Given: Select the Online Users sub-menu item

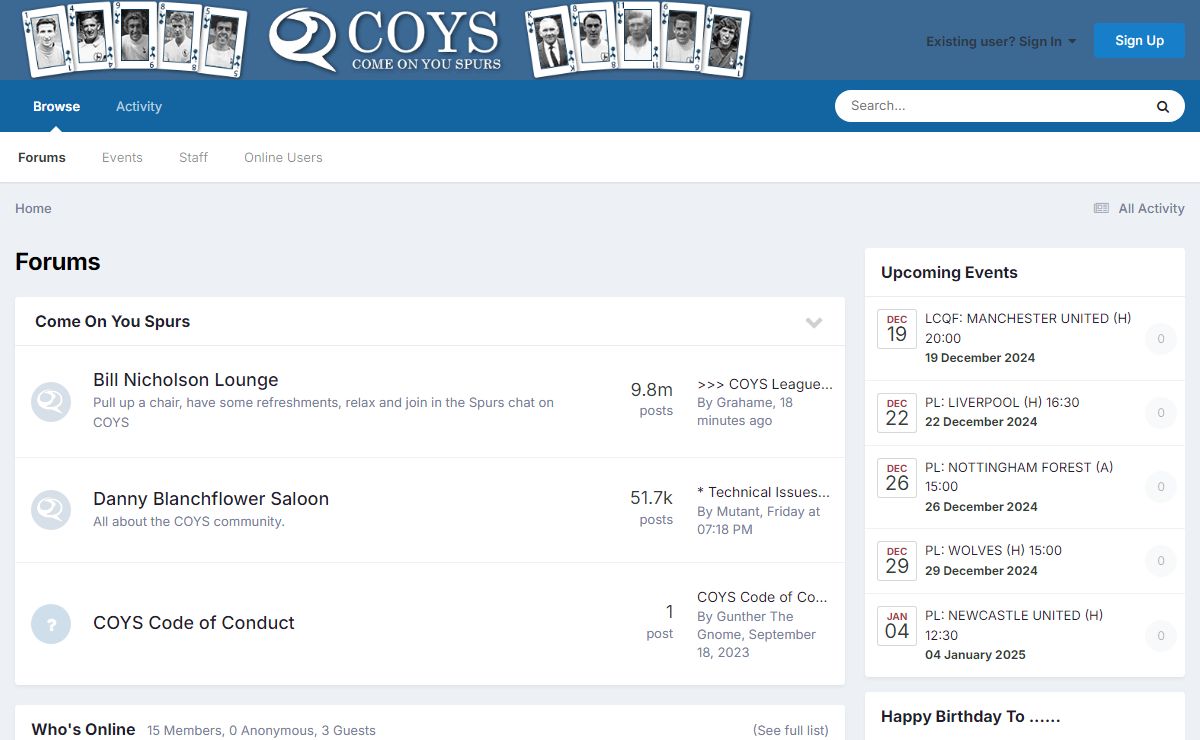Looking at the screenshot, I should pos(283,157).
